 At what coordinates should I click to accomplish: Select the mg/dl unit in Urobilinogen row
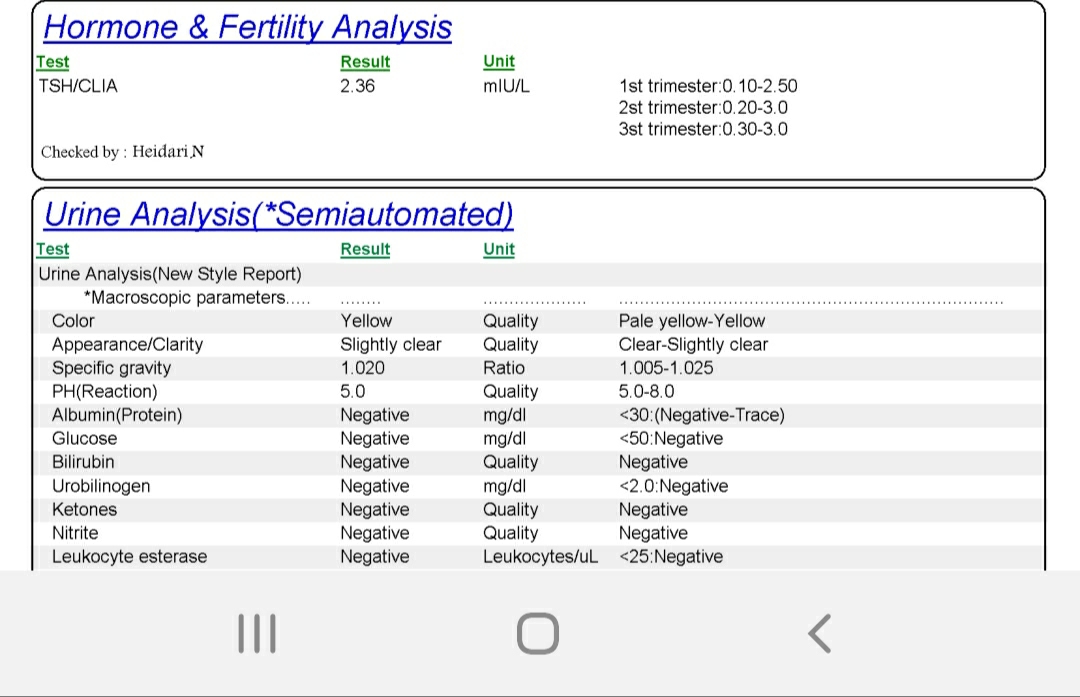(x=504, y=486)
